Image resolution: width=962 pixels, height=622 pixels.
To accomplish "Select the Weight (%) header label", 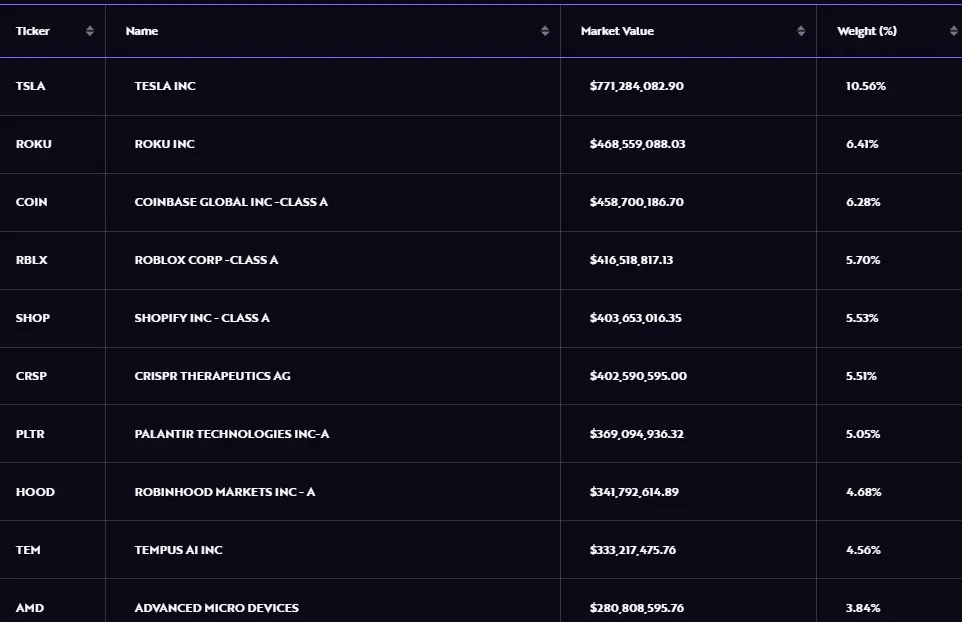I will click(x=867, y=31).
